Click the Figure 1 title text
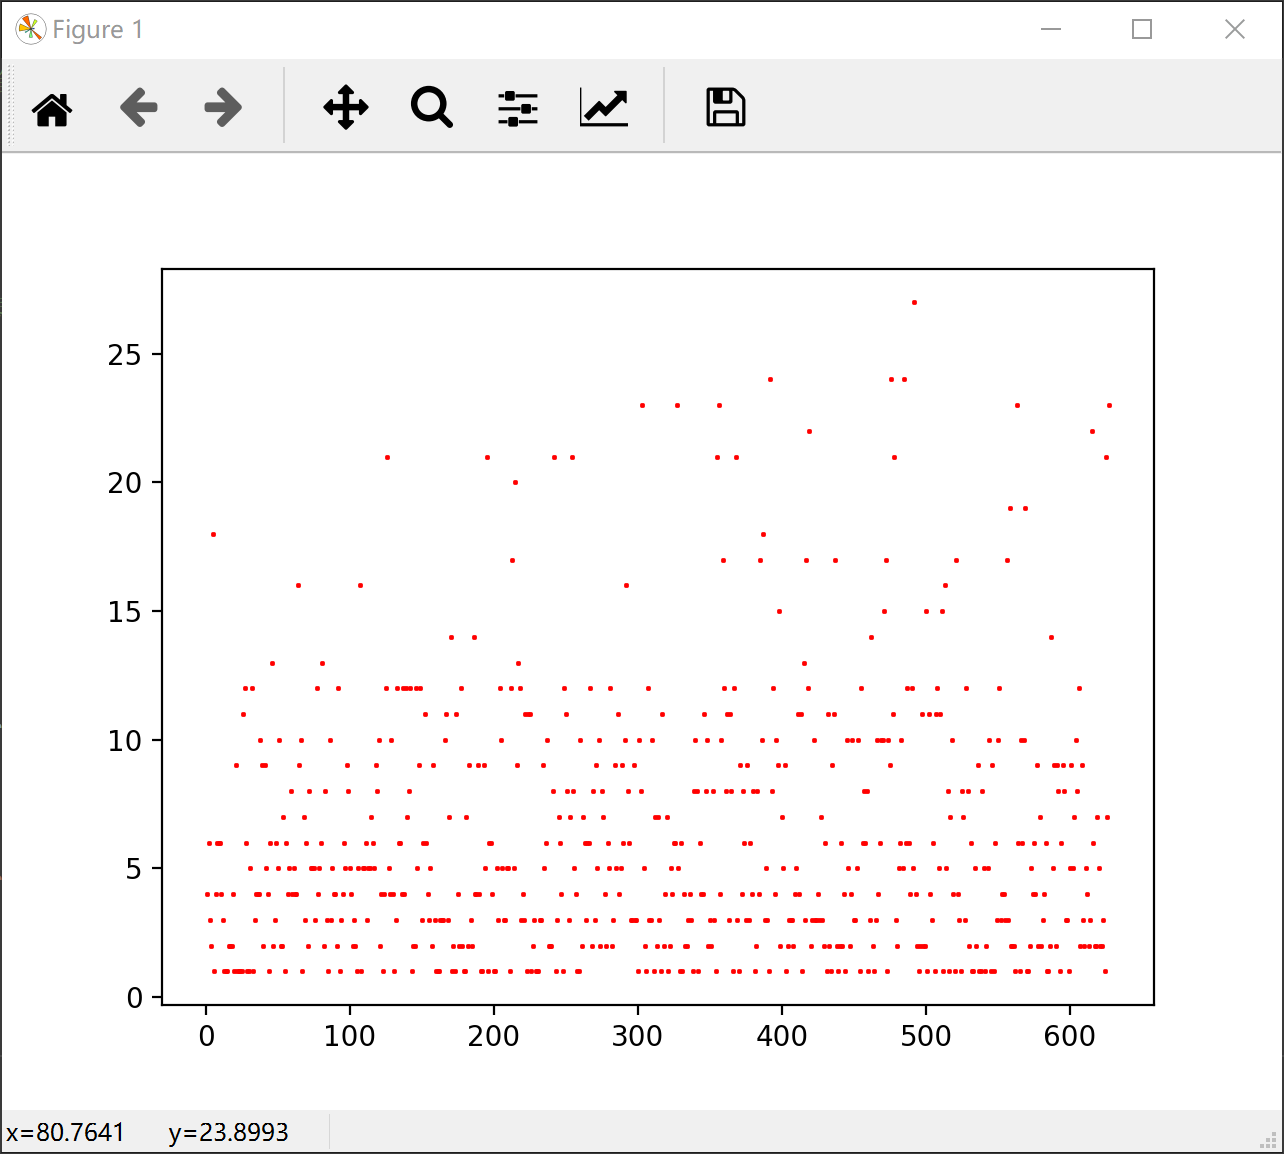Image resolution: width=1284 pixels, height=1154 pixels. (x=98, y=30)
